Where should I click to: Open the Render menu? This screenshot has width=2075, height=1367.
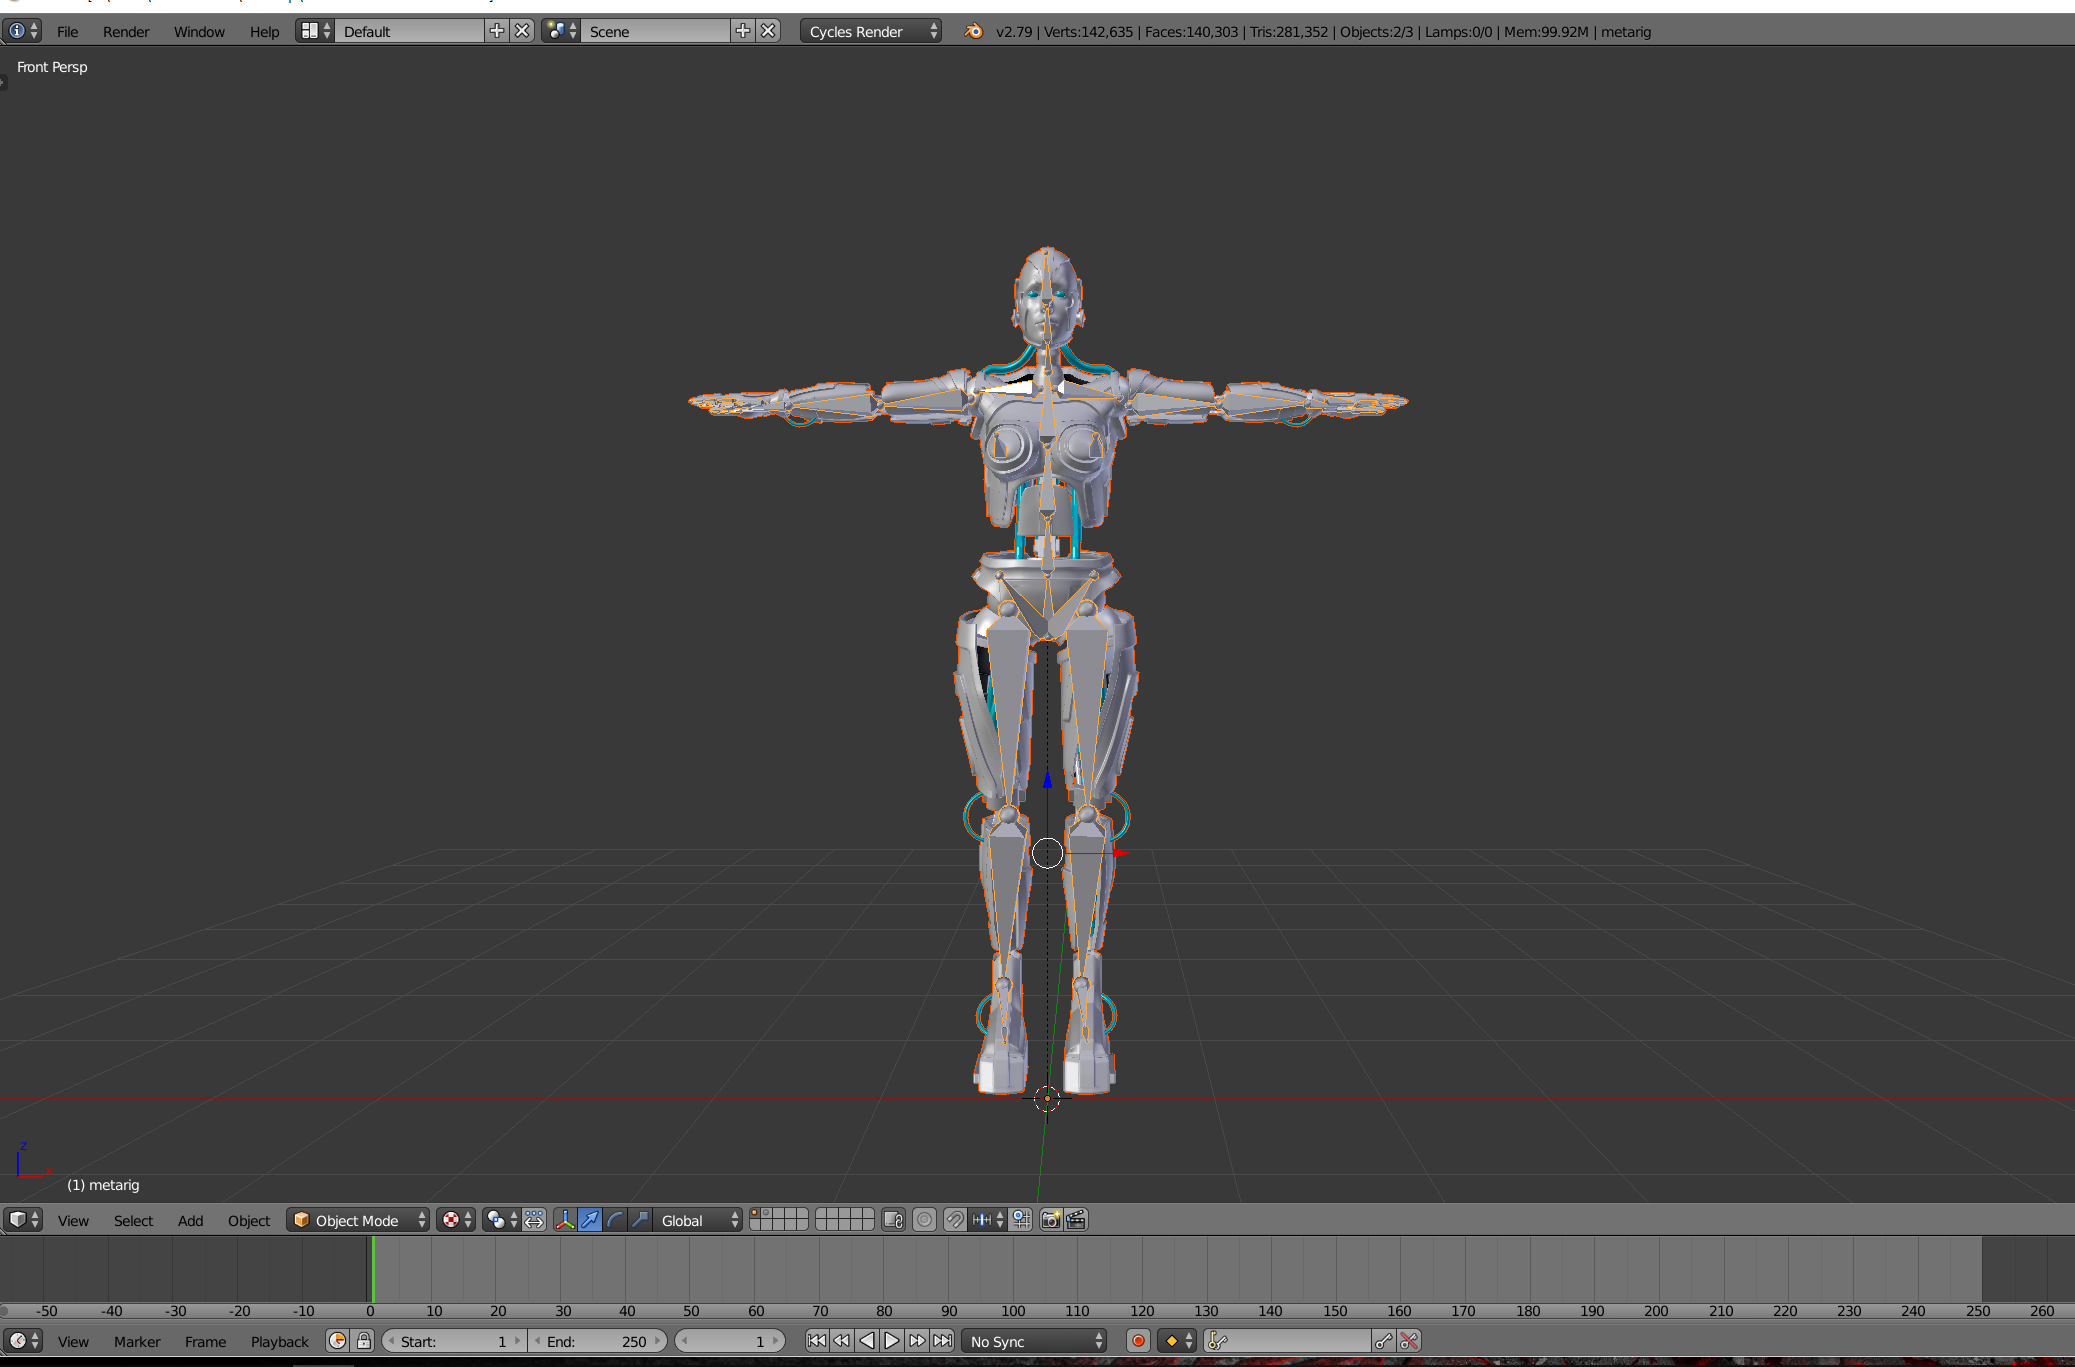pyautogui.click(x=126, y=31)
